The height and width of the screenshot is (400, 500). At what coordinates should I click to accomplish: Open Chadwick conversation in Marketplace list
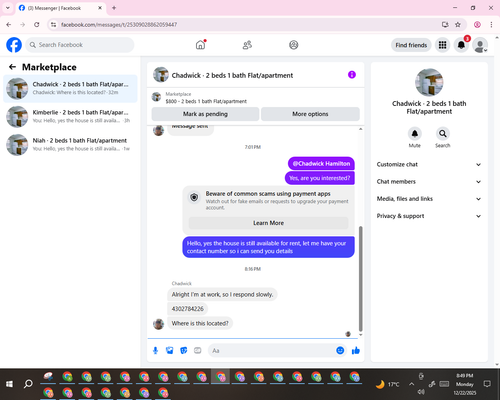pyautogui.click(x=70, y=88)
